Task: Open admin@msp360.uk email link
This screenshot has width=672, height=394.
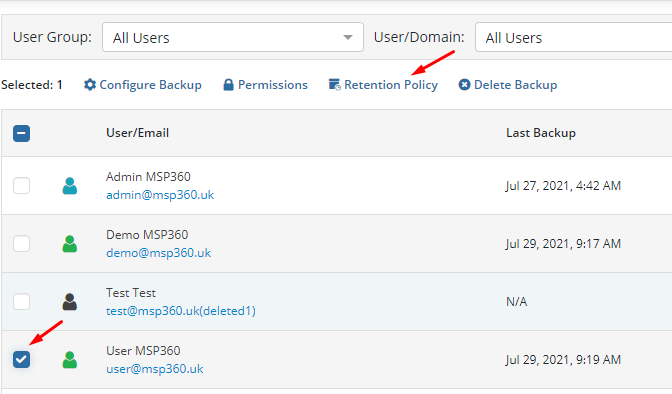Action: coord(160,195)
